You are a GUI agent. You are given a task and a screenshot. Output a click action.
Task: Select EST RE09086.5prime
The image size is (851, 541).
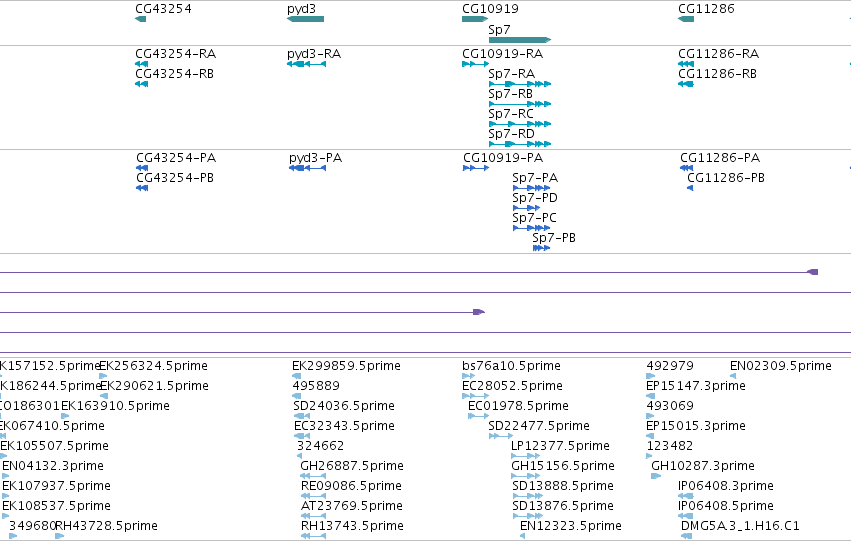pos(352,486)
